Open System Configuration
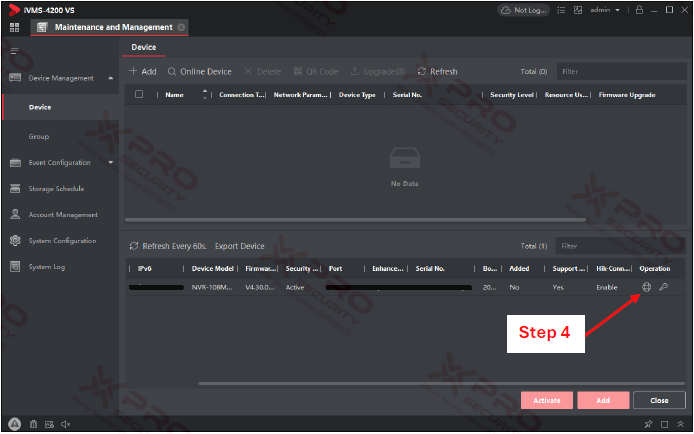Screen dimensions: 694x434 point(62,241)
